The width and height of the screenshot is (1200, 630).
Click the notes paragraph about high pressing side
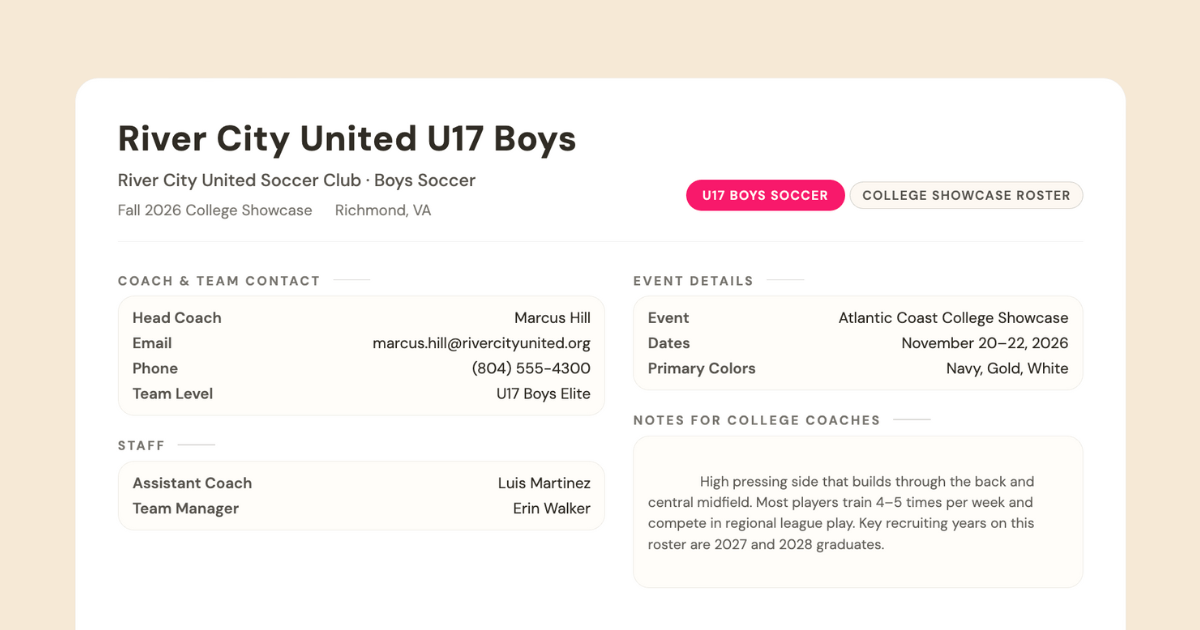tap(841, 513)
